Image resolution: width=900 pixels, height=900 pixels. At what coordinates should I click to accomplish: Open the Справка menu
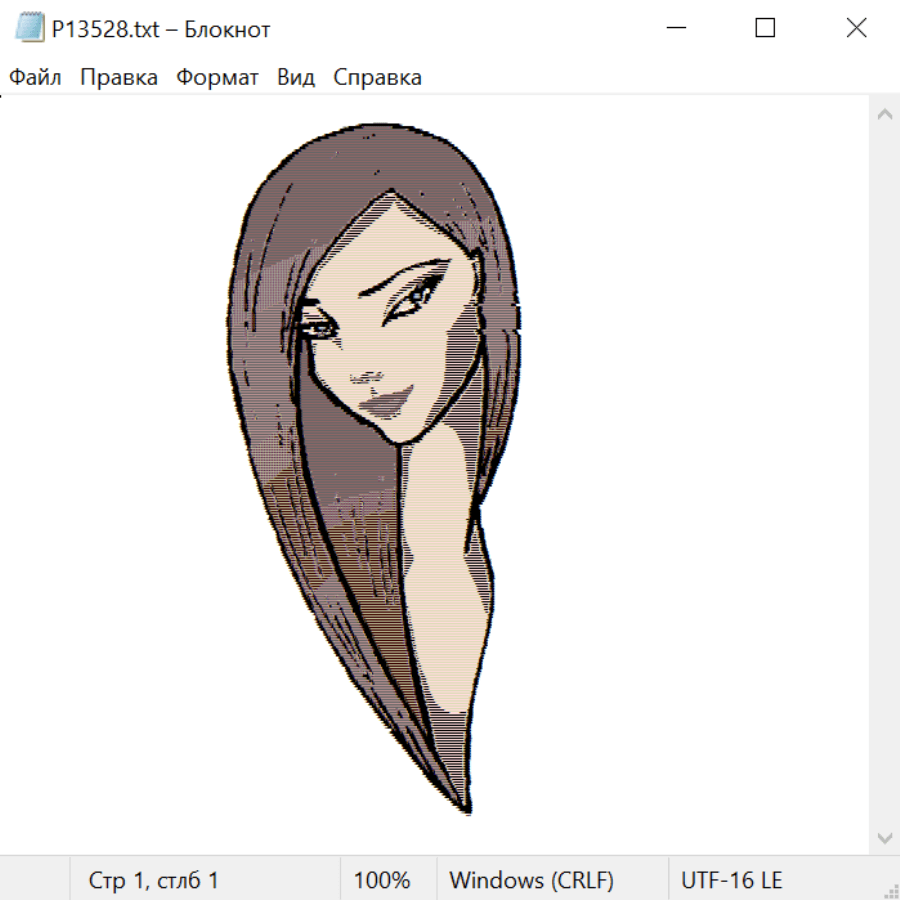coord(377,78)
